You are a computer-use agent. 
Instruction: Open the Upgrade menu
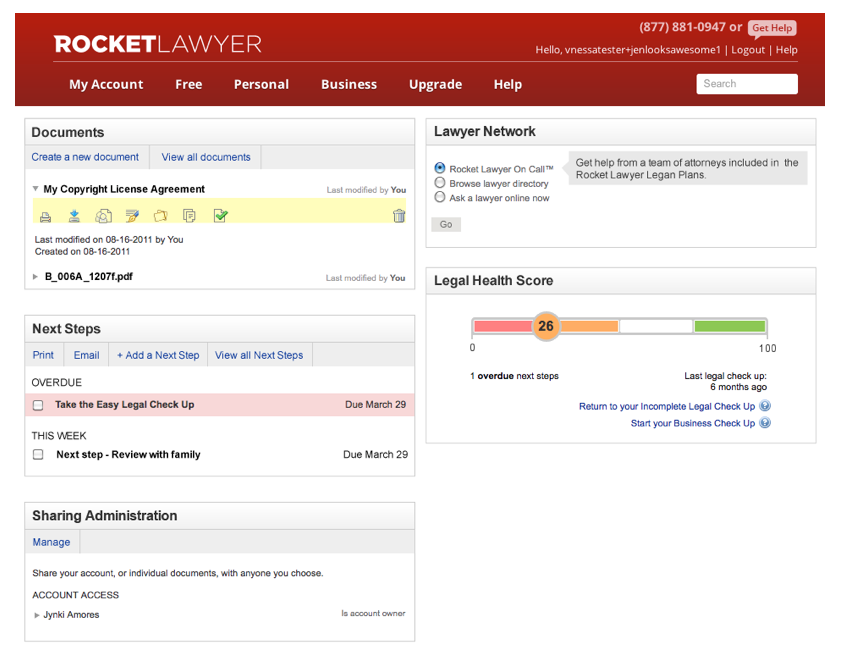pos(435,85)
